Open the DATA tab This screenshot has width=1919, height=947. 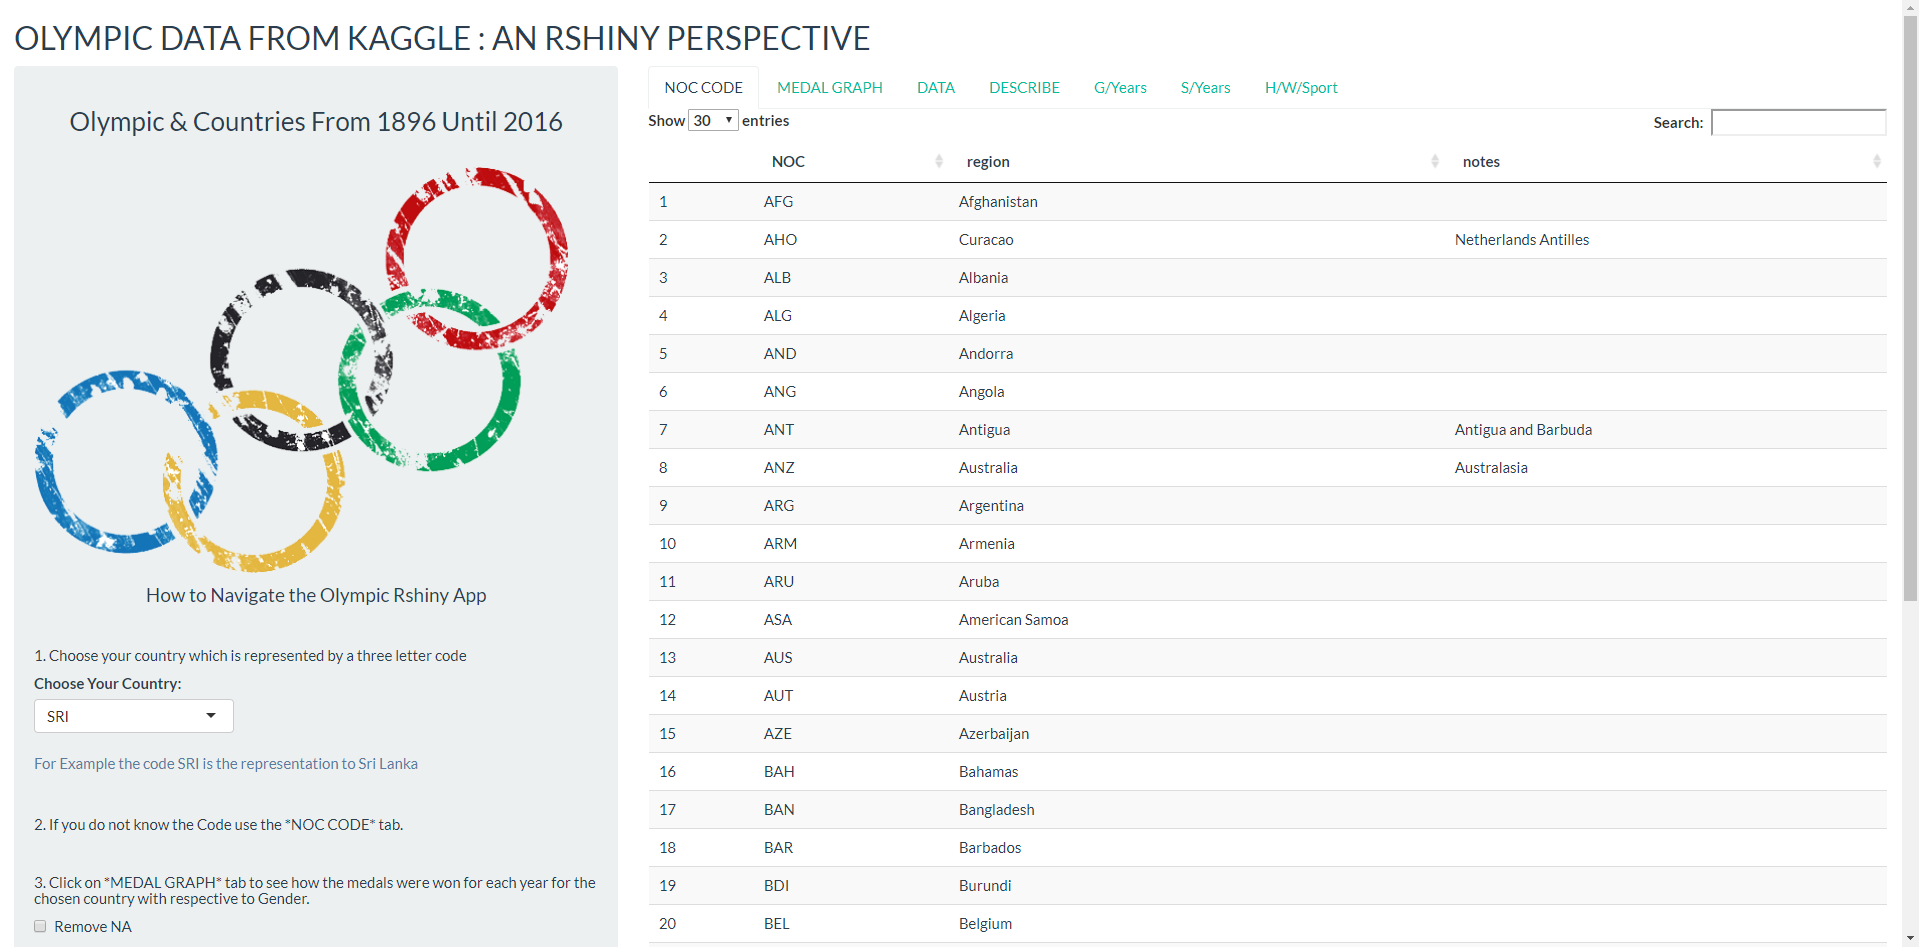[936, 88]
